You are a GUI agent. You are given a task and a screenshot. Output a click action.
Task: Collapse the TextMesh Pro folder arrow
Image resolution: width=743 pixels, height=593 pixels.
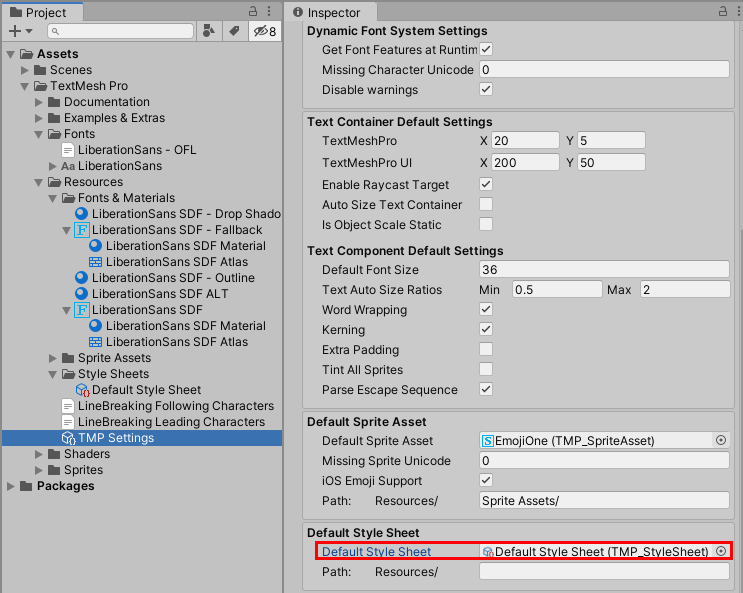pyautogui.click(x=26, y=86)
